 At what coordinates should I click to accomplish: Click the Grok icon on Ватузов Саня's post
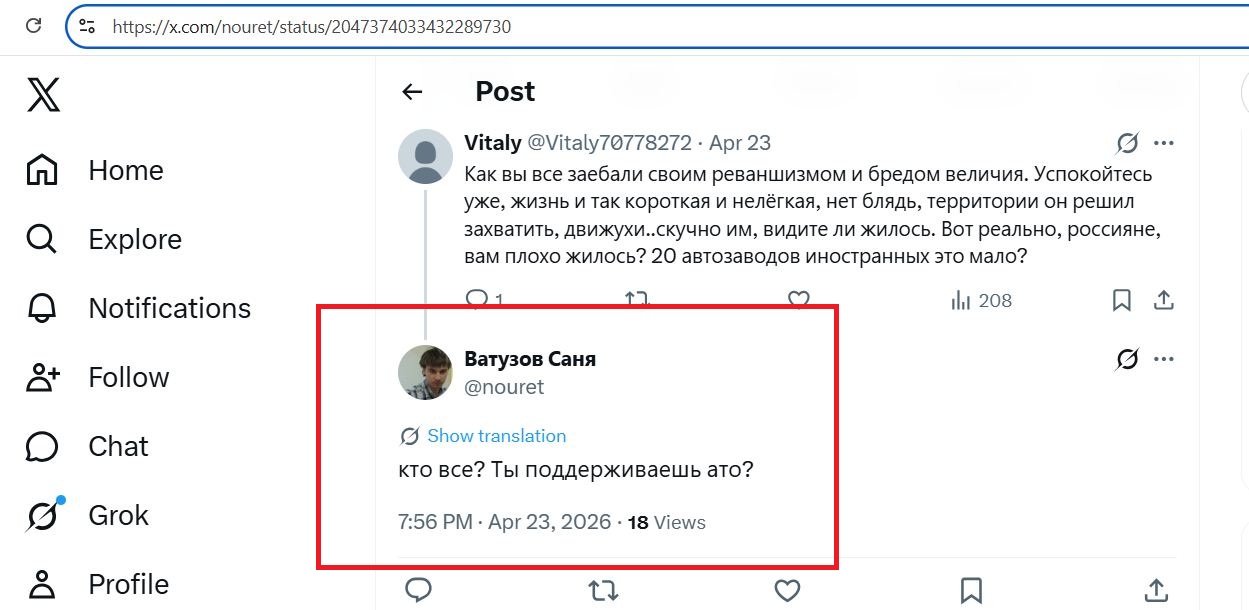point(1127,359)
